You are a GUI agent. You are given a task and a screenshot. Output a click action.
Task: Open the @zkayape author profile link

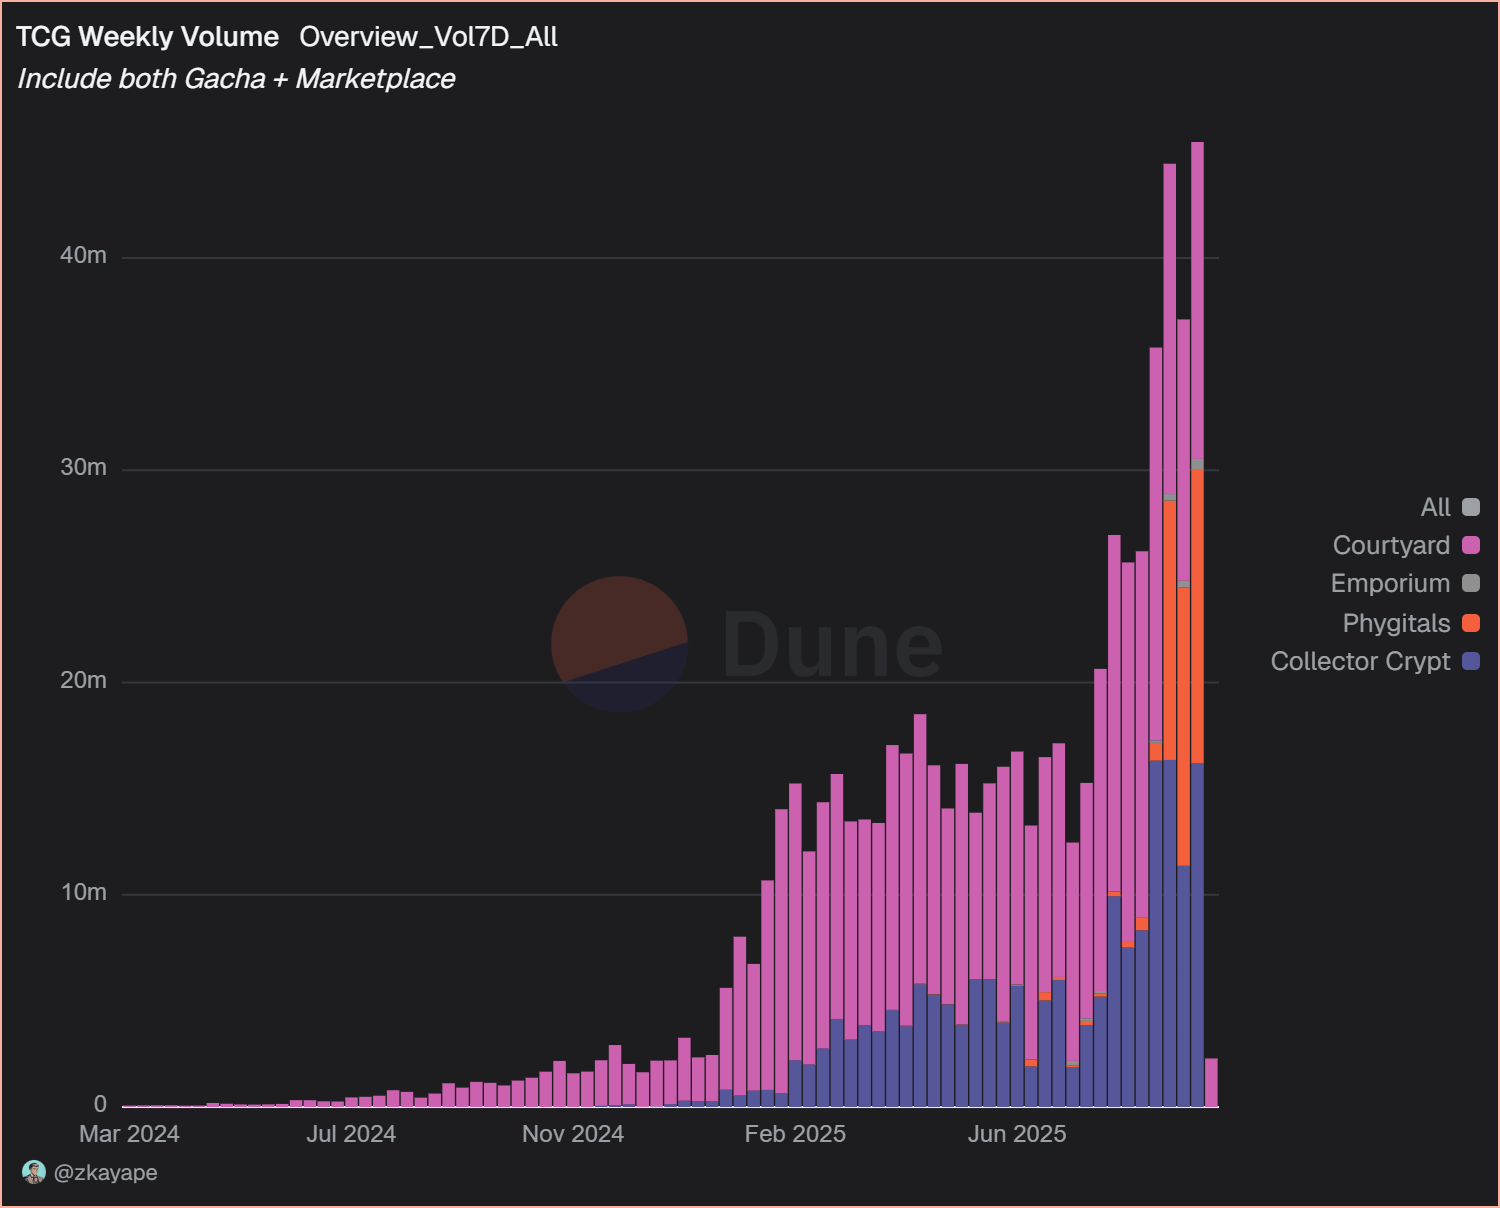[x=105, y=1172]
